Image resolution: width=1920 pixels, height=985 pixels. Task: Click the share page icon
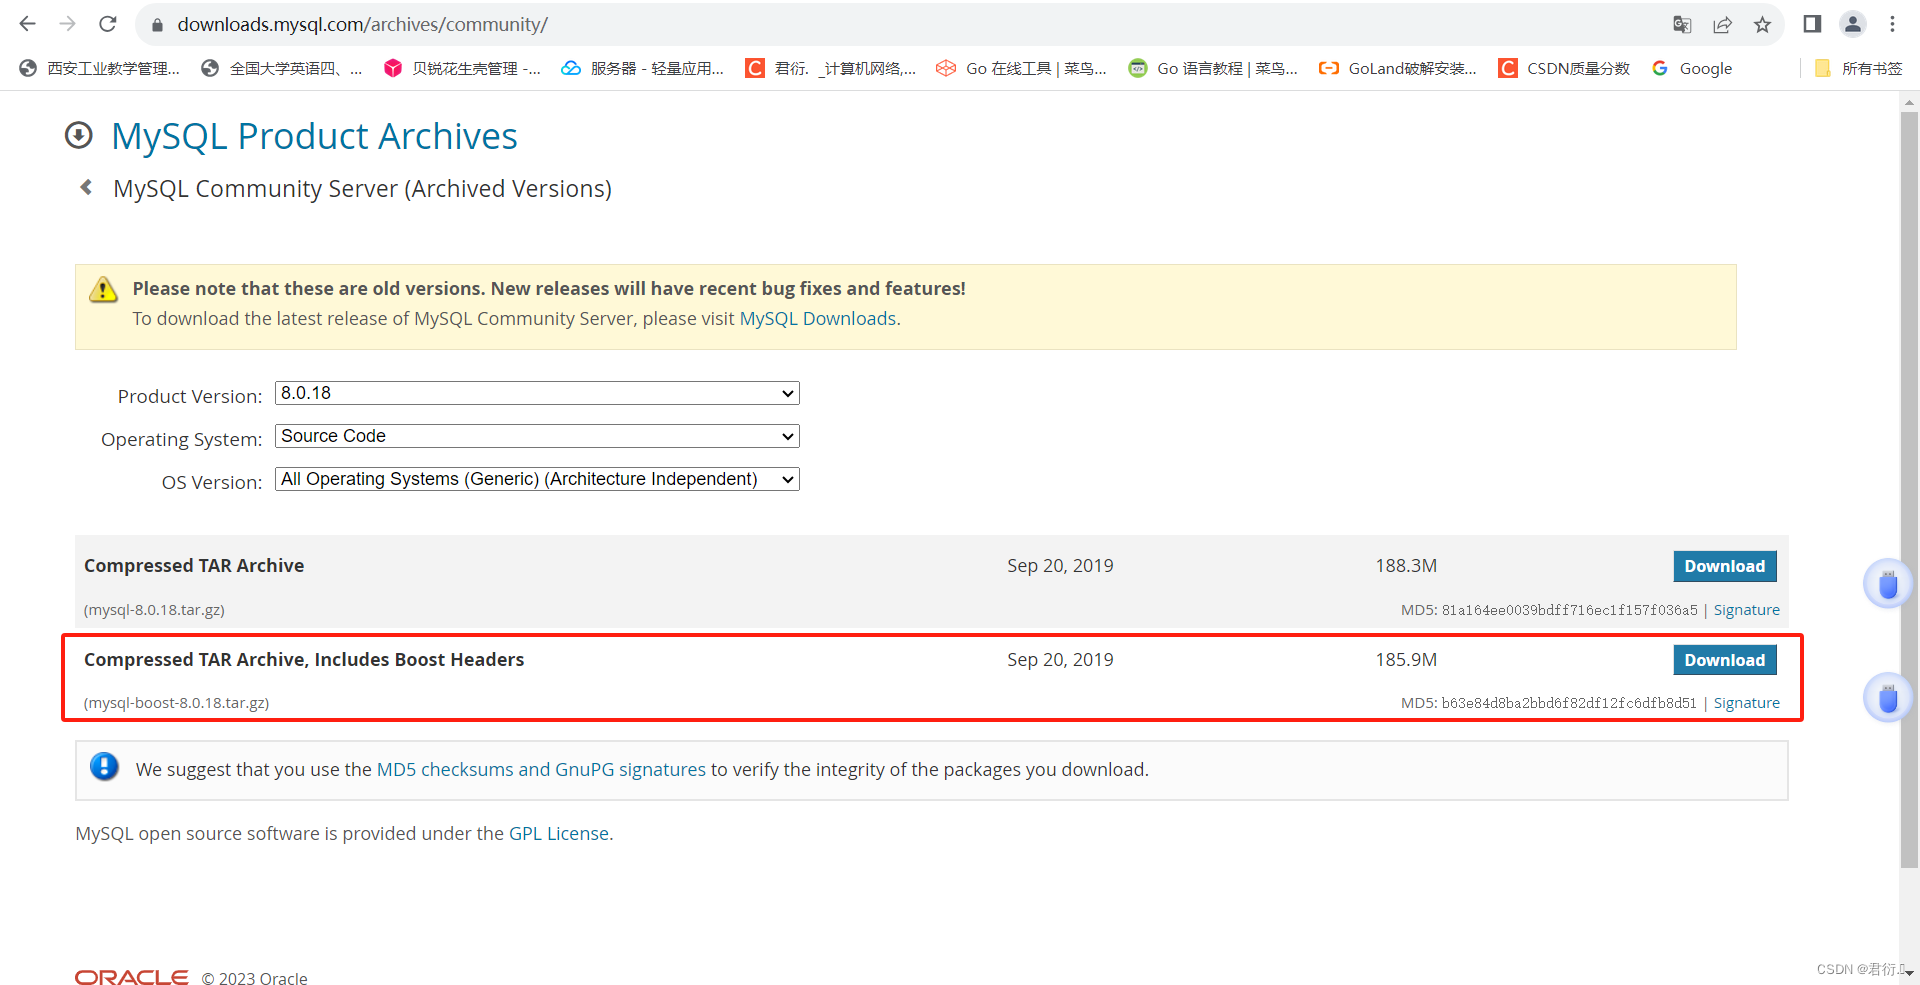pyautogui.click(x=1722, y=25)
